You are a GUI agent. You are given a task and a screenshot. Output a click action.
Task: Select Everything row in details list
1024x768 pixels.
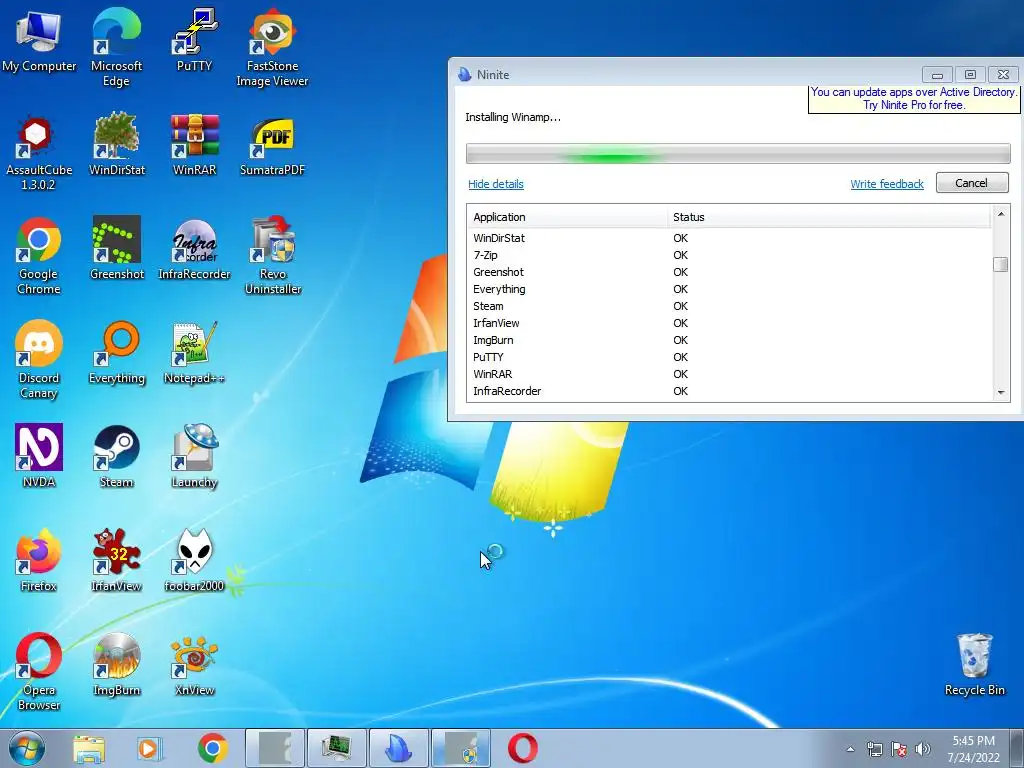tap(729, 289)
